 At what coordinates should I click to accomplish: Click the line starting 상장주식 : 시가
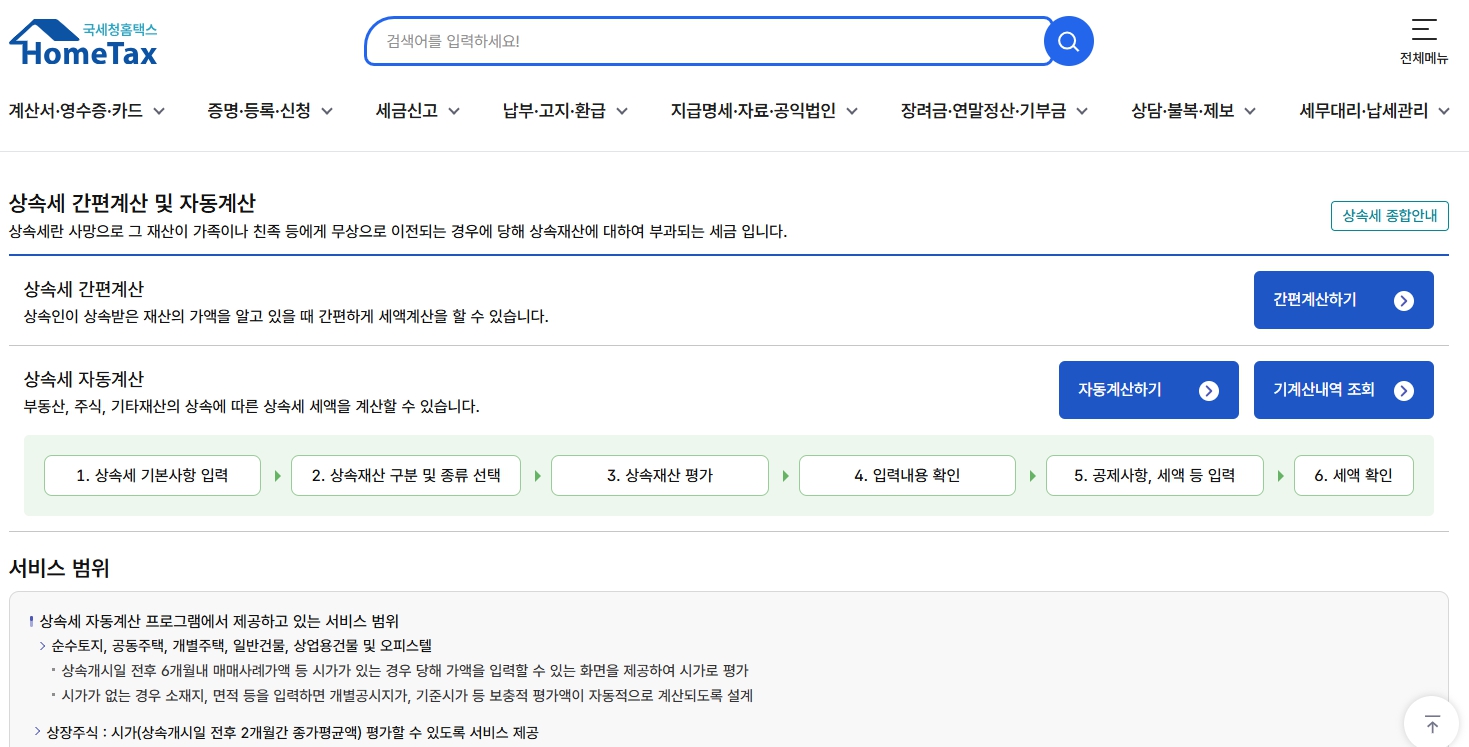(x=292, y=733)
